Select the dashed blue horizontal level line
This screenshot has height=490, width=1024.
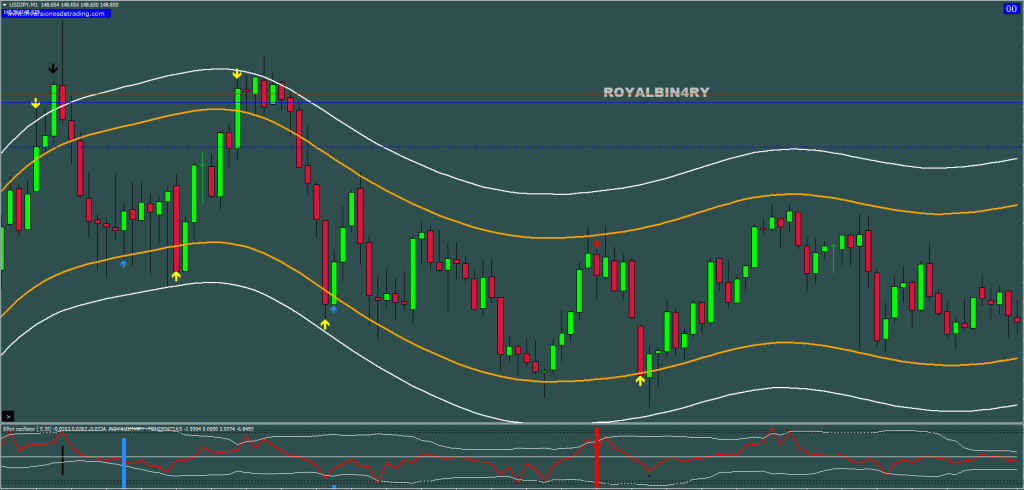[512, 147]
